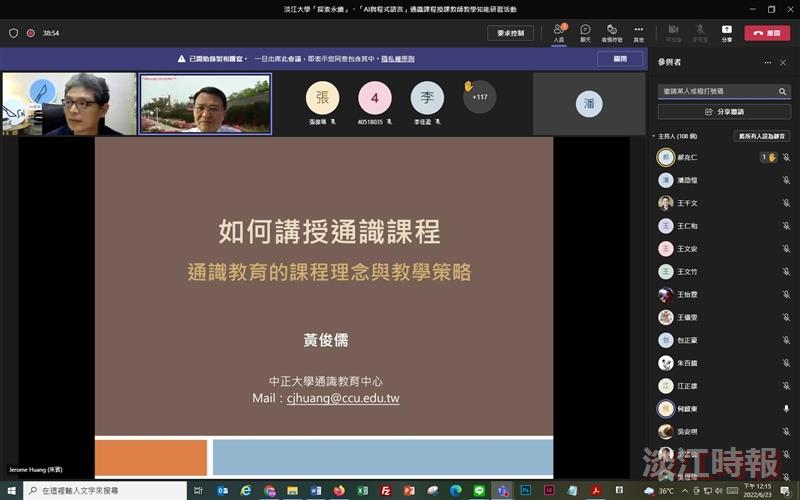Open the meeting Chat (聊天) icon

click(585, 33)
